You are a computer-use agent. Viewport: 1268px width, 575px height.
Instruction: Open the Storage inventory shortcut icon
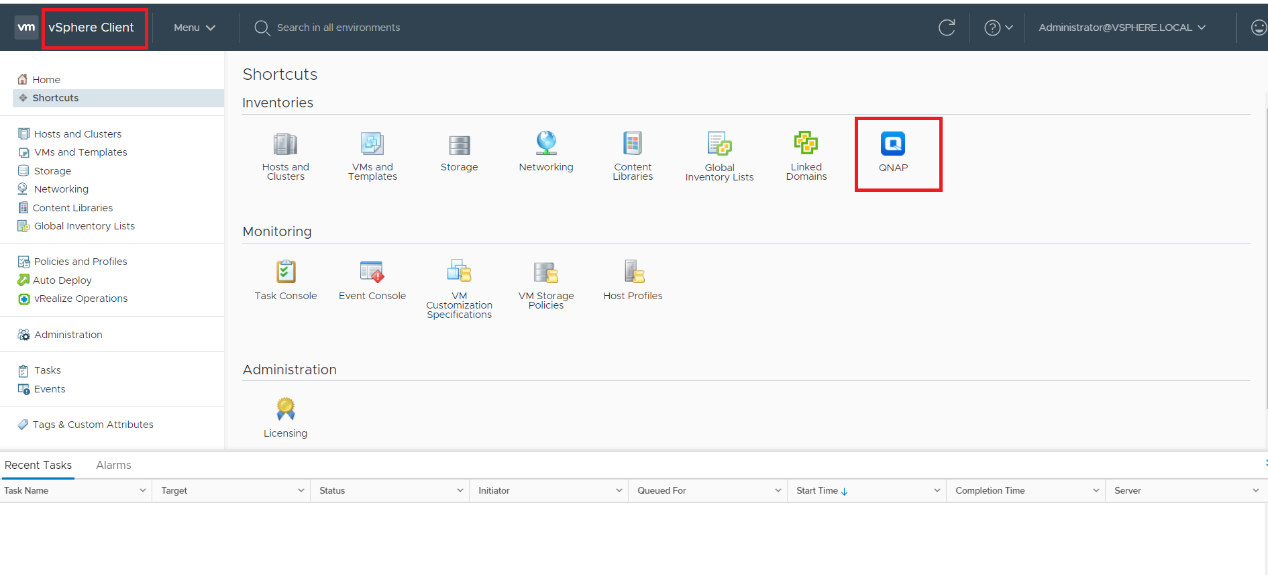click(x=459, y=145)
